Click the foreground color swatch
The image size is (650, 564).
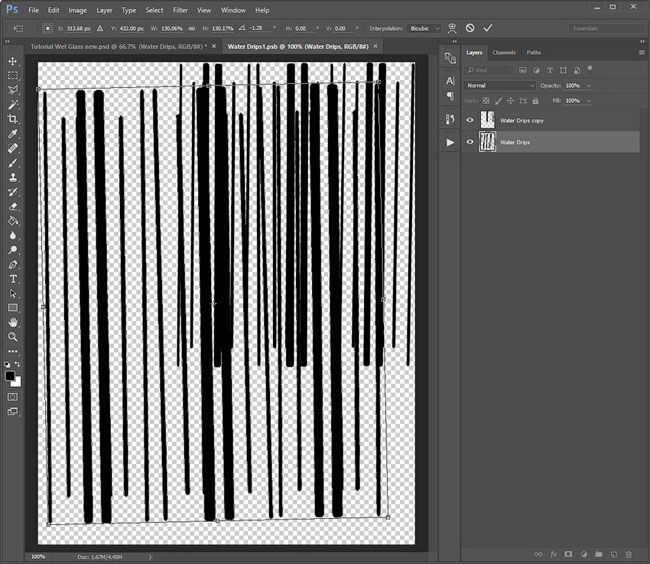point(10,376)
